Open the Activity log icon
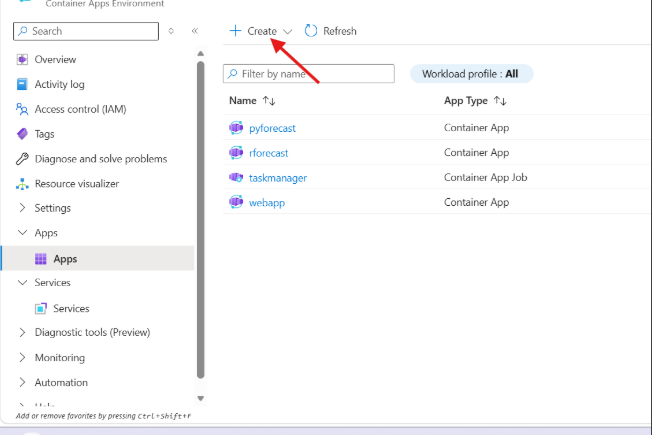This screenshot has height=435, width=652. [x=22, y=84]
